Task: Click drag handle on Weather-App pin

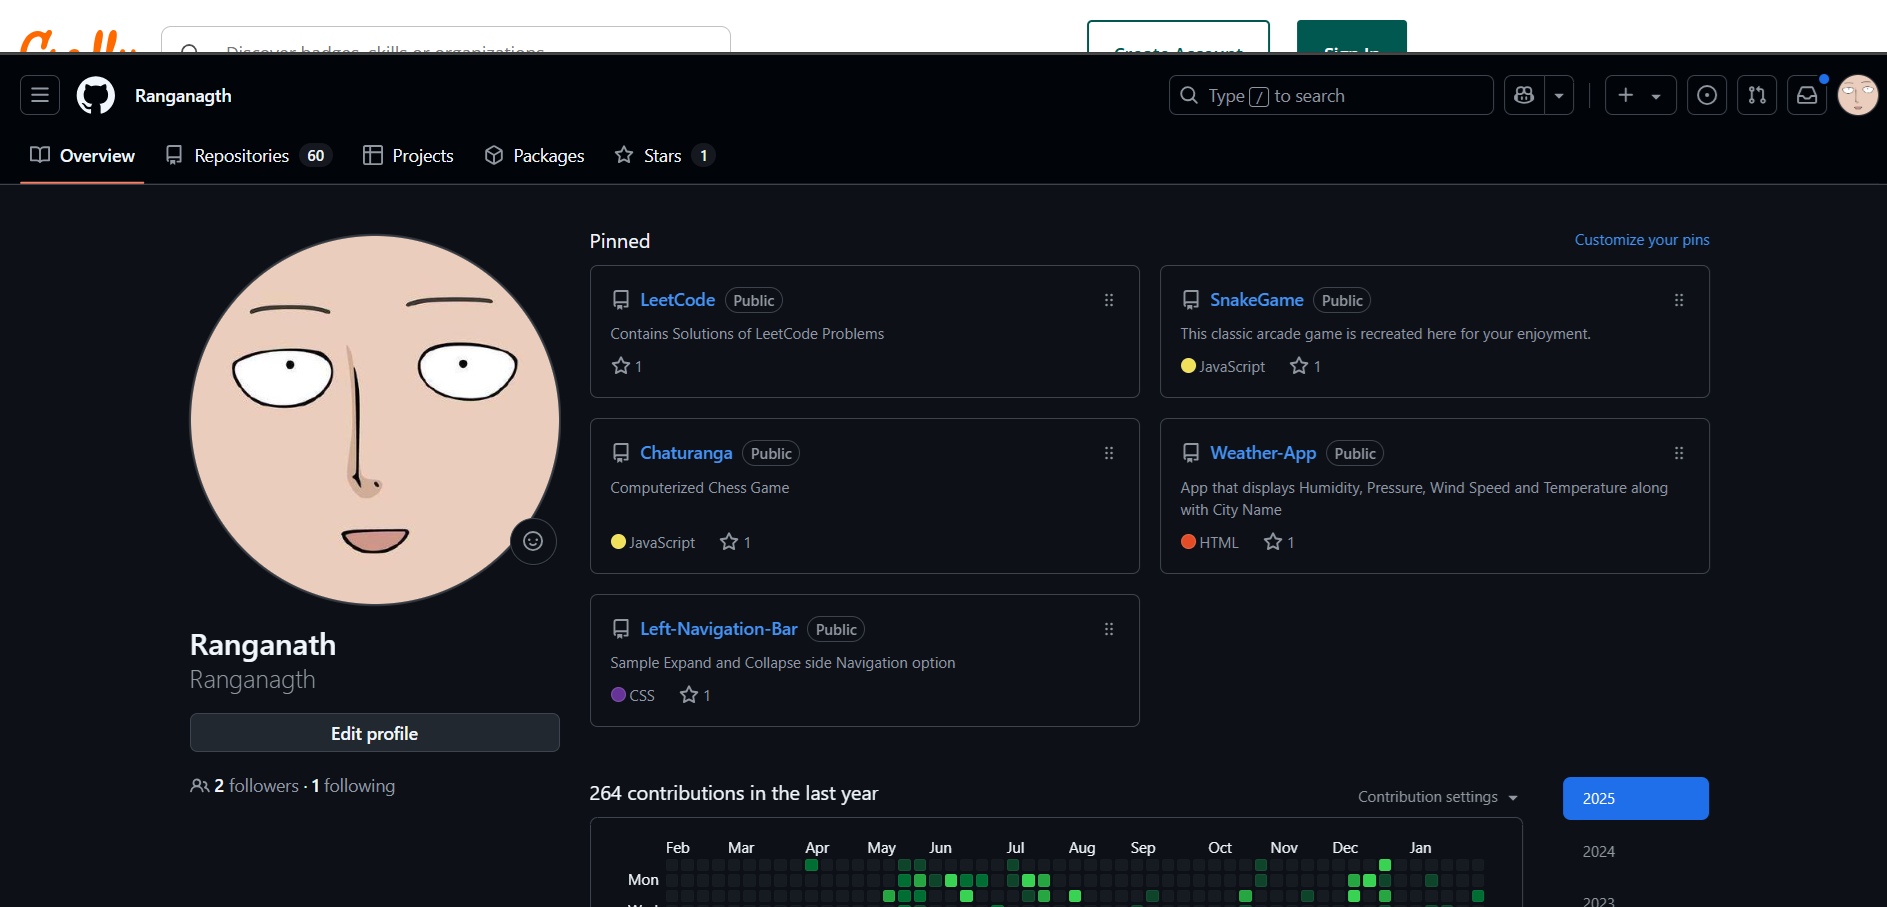Action: (1679, 453)
